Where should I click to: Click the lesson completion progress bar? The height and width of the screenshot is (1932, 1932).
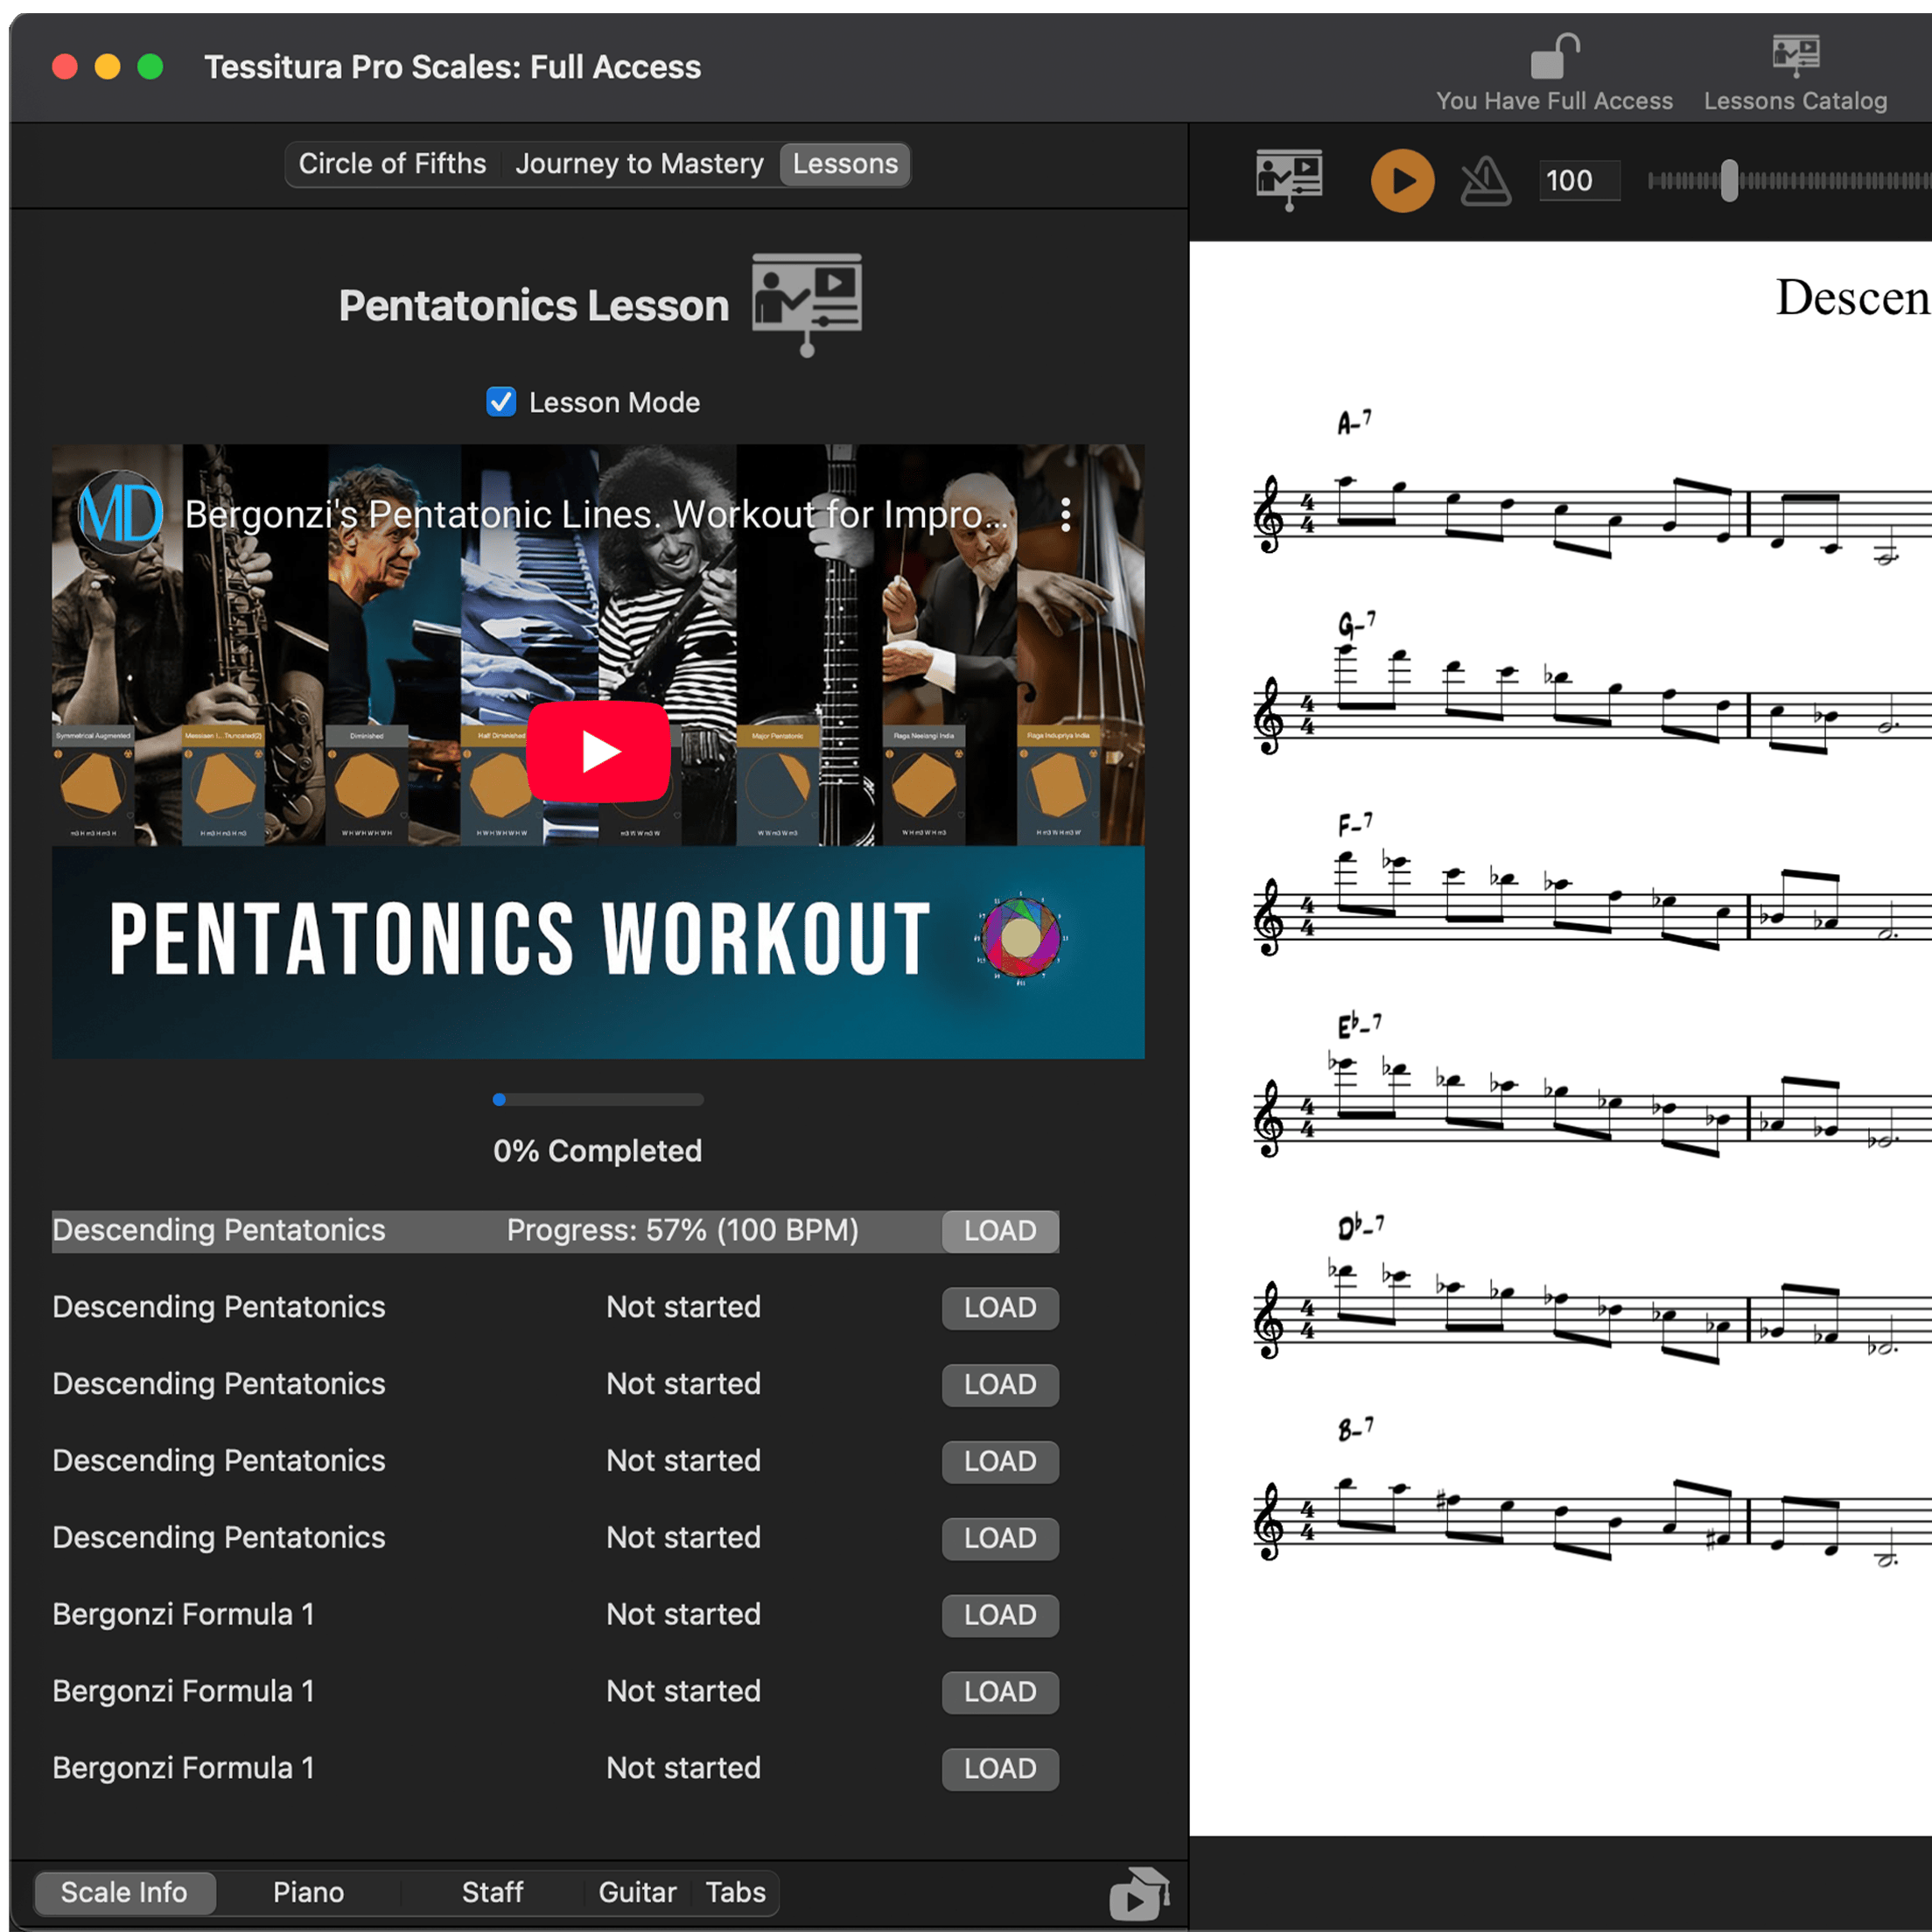[x=598, y=1099]
